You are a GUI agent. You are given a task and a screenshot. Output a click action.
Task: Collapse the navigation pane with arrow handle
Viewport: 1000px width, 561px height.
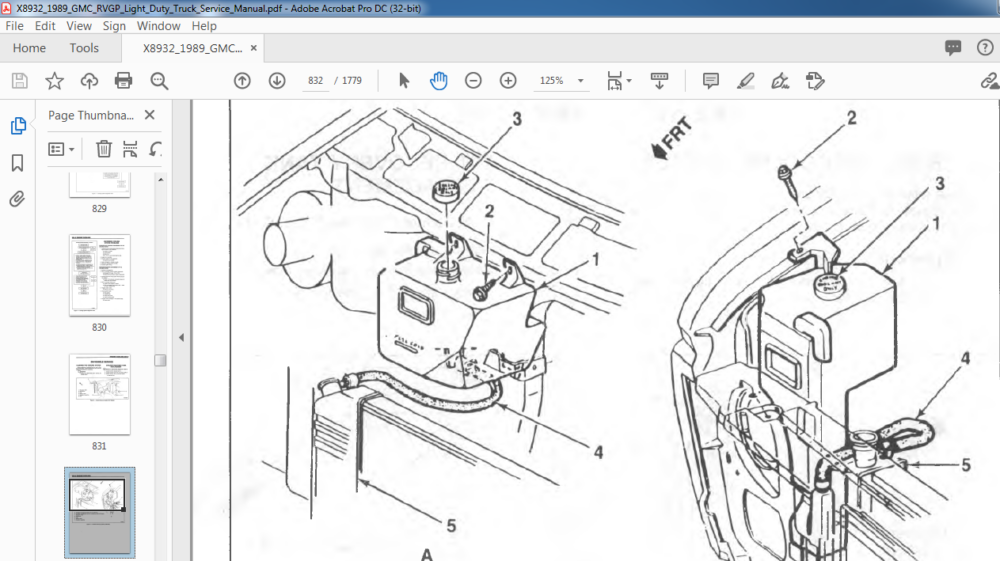point(182,338)
